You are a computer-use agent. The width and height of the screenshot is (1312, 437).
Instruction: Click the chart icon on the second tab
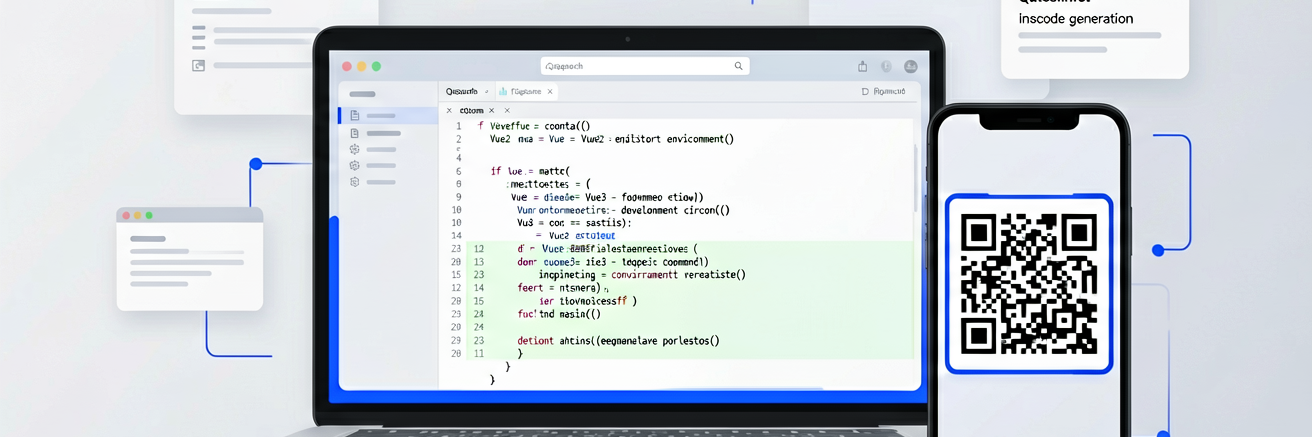point(503,91)
